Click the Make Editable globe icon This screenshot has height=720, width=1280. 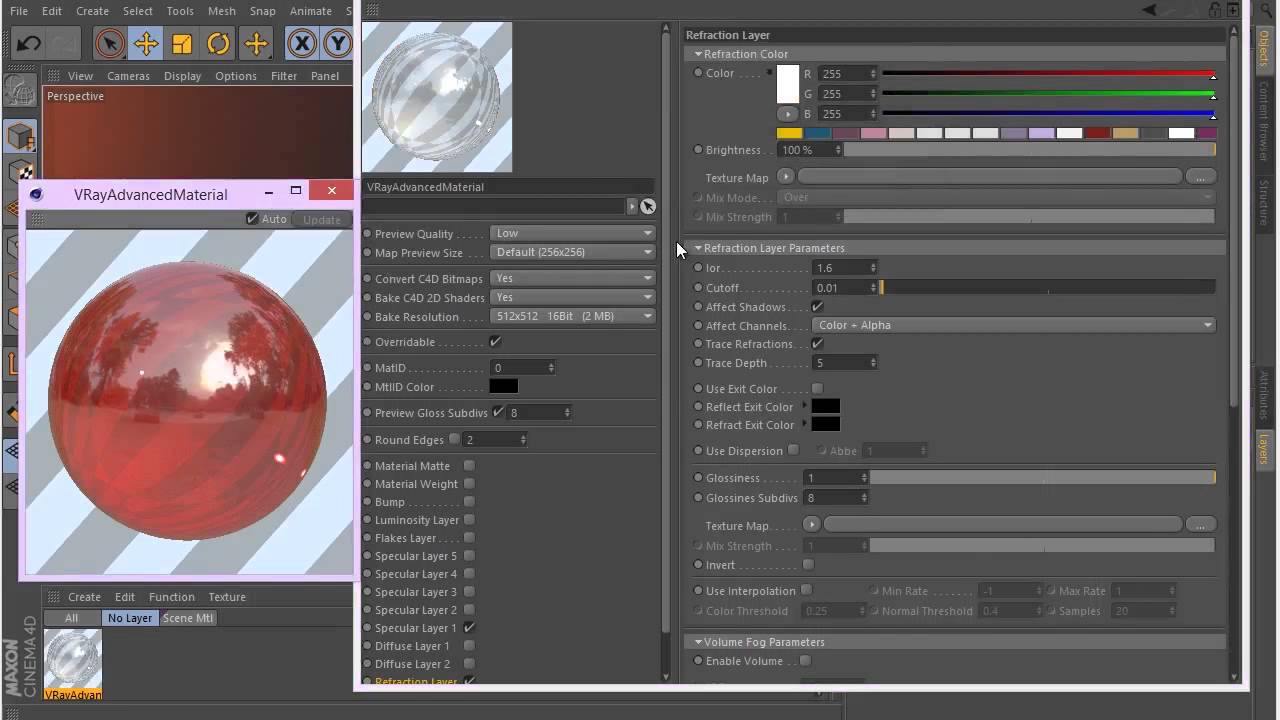(19, 91)
